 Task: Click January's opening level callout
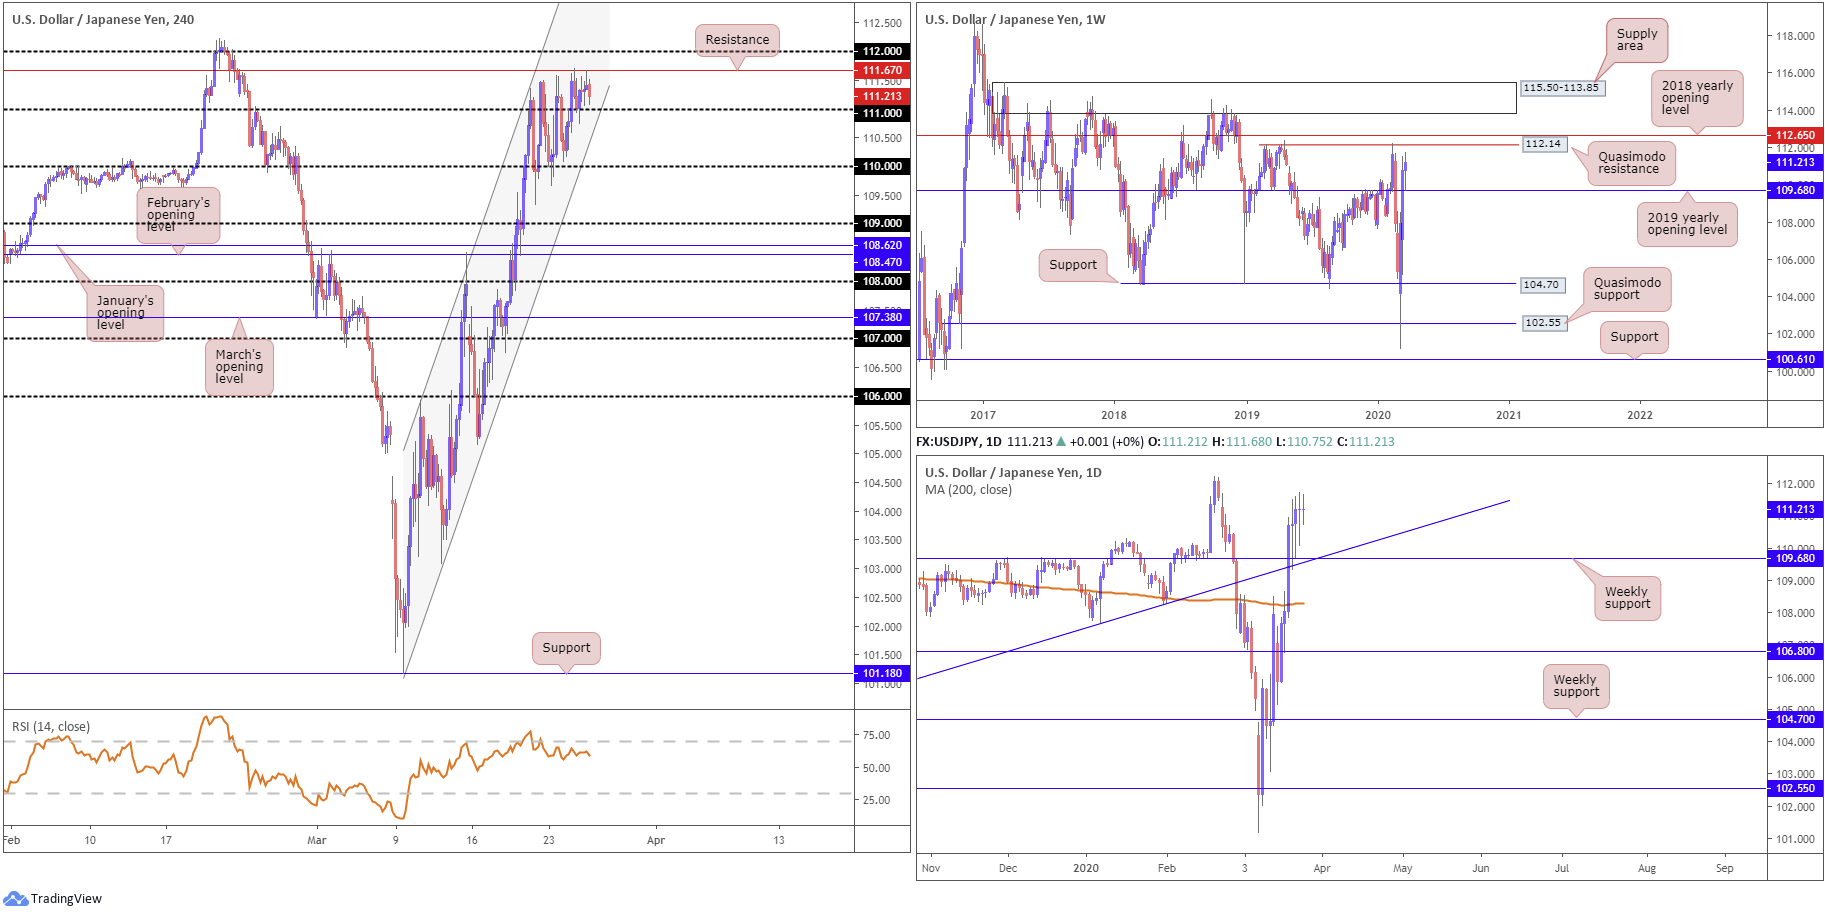[125, 312]
